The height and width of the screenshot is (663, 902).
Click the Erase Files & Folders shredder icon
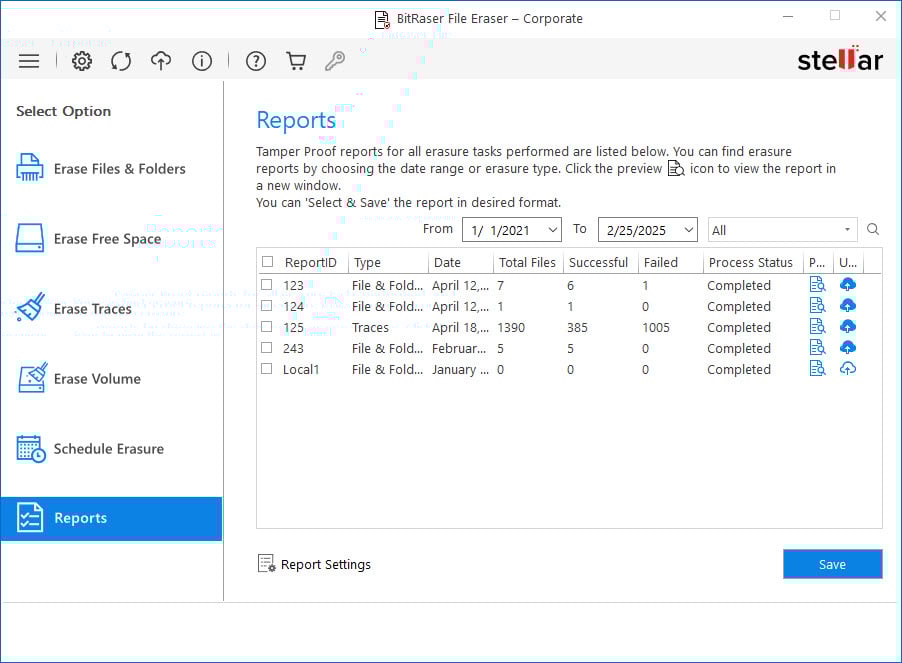(x=29, y=168)
